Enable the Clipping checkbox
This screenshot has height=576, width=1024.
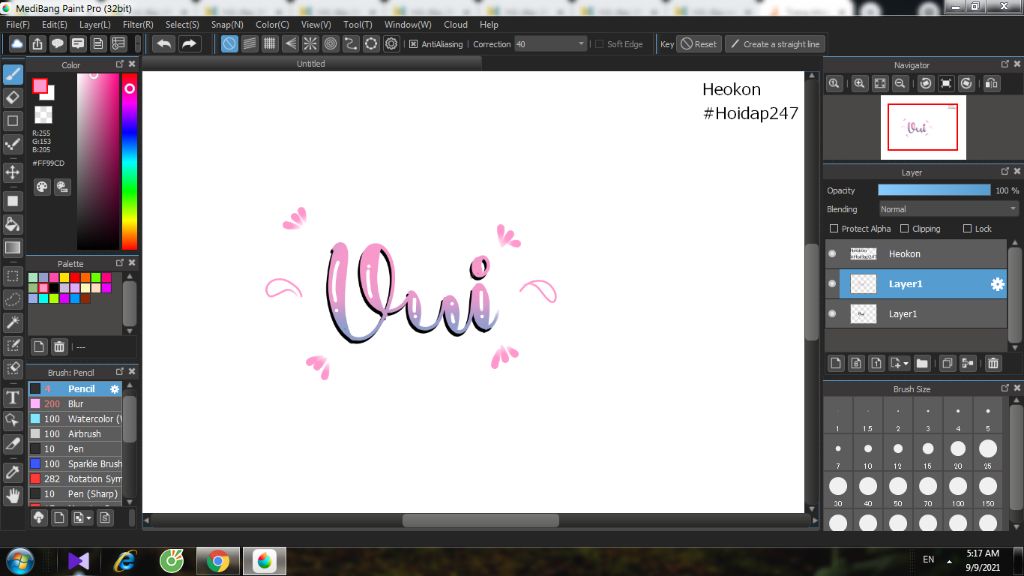click(x=904, y=229)
